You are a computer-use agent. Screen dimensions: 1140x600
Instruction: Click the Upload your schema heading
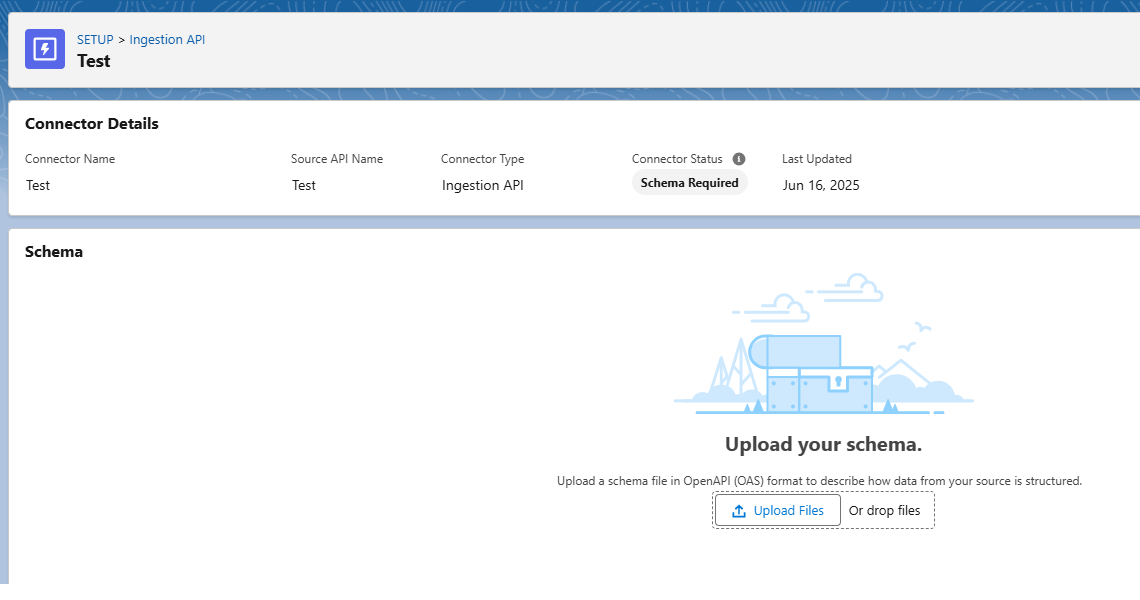[823, 444]
